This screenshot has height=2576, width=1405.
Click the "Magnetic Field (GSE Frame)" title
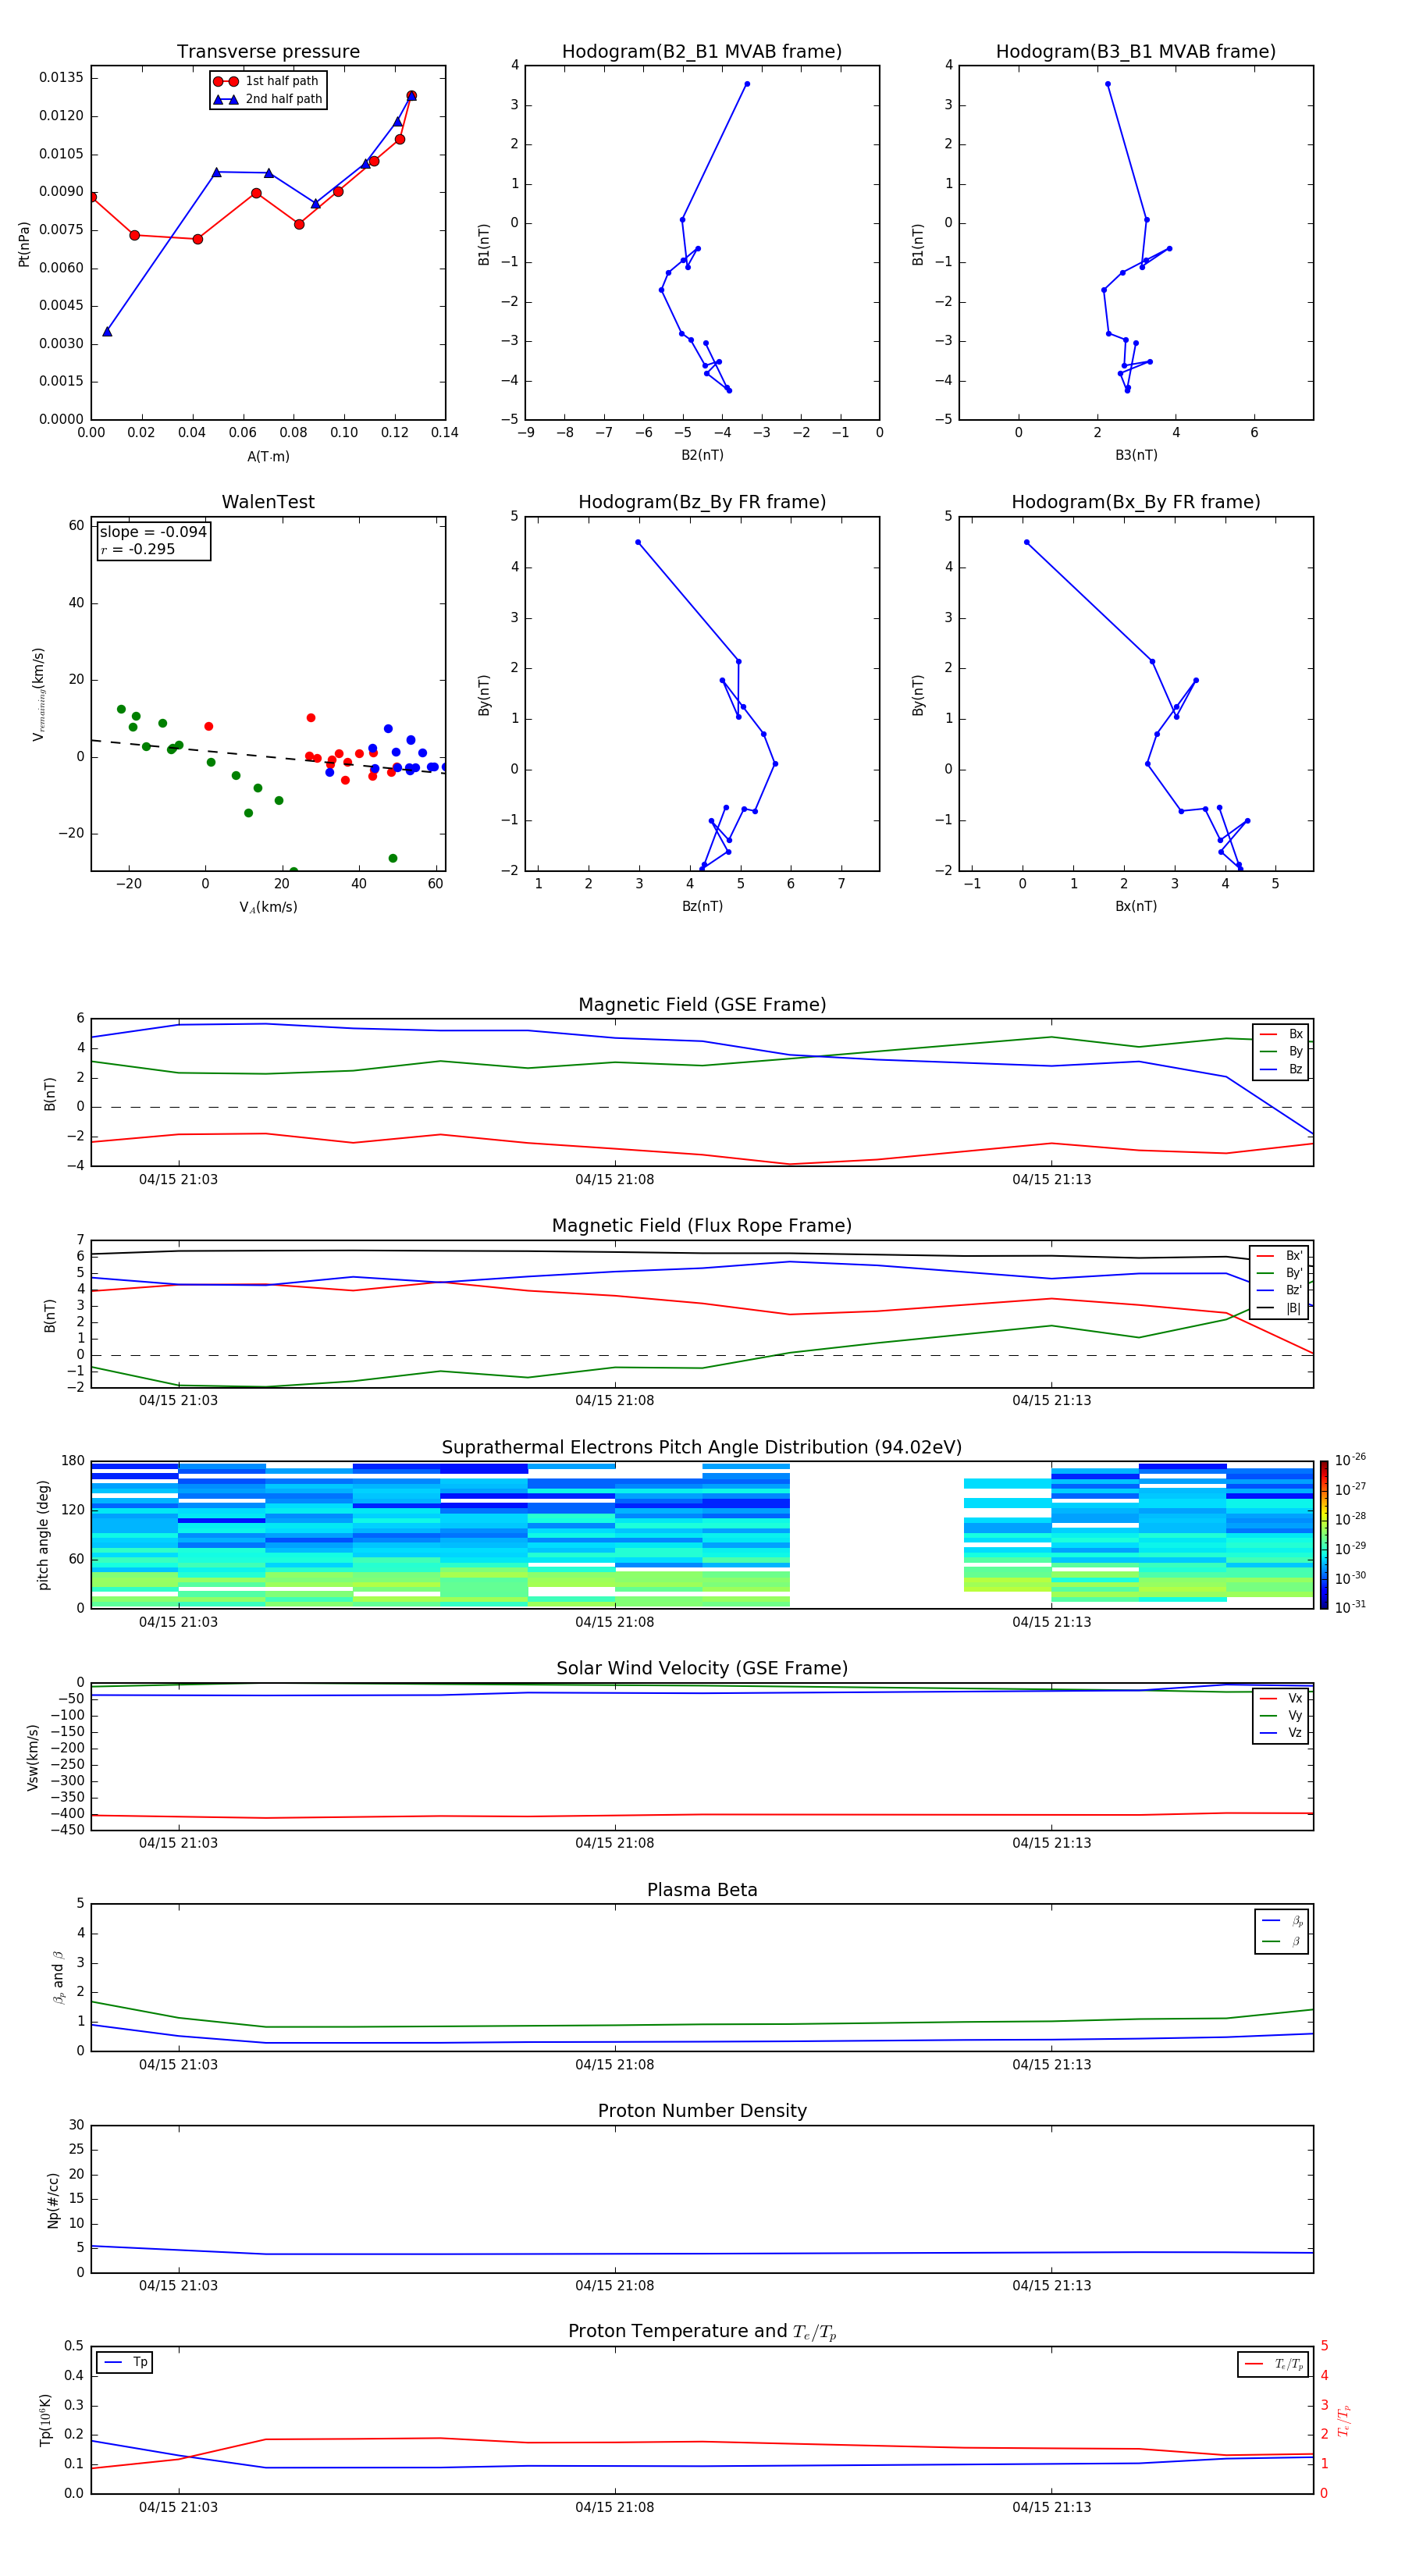click(702, 1005)
